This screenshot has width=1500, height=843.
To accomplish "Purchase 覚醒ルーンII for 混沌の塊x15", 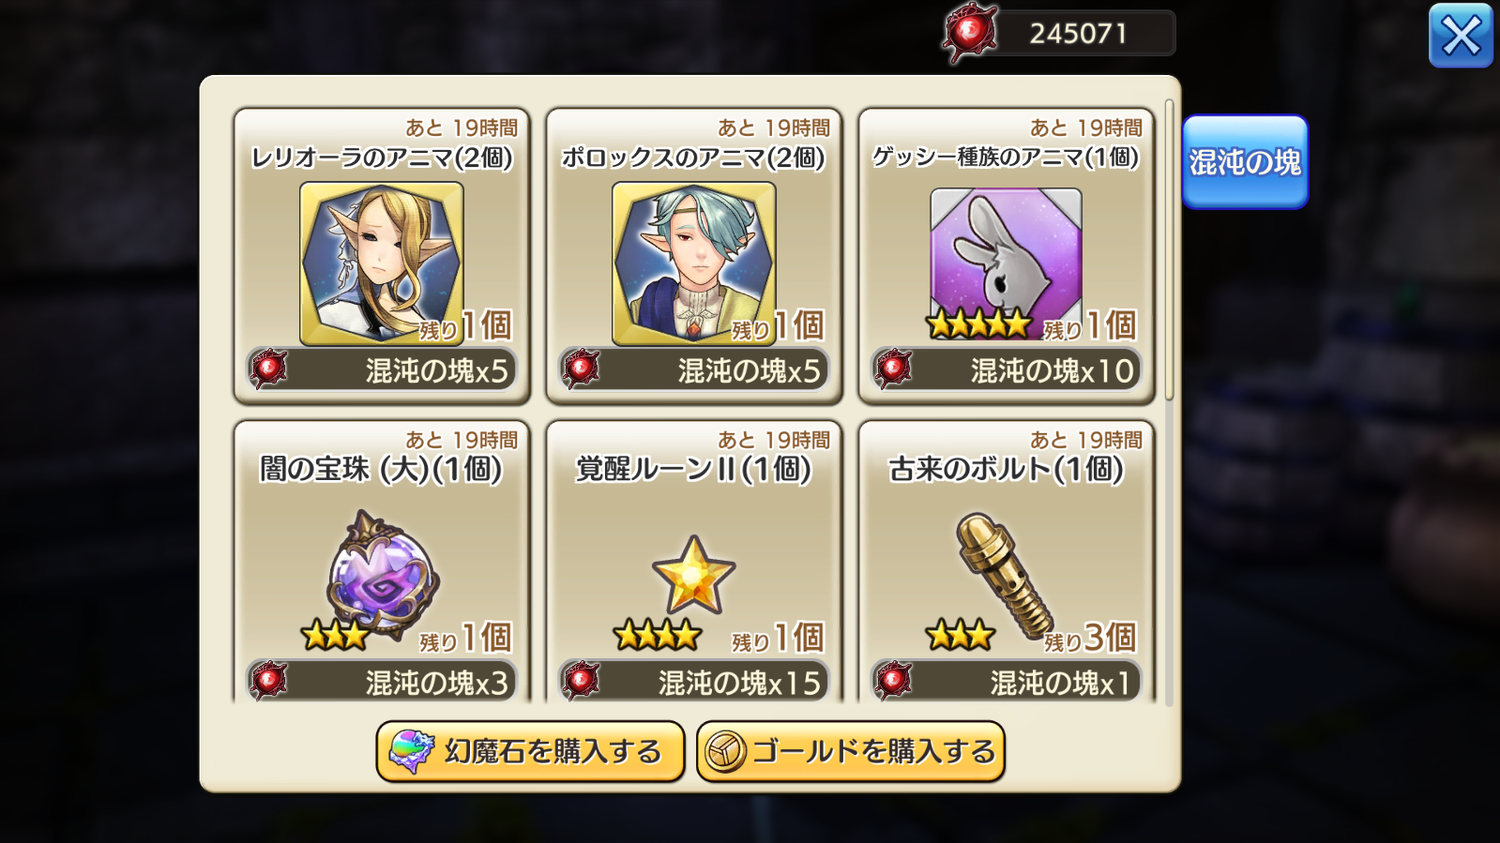I will (694, 682).
